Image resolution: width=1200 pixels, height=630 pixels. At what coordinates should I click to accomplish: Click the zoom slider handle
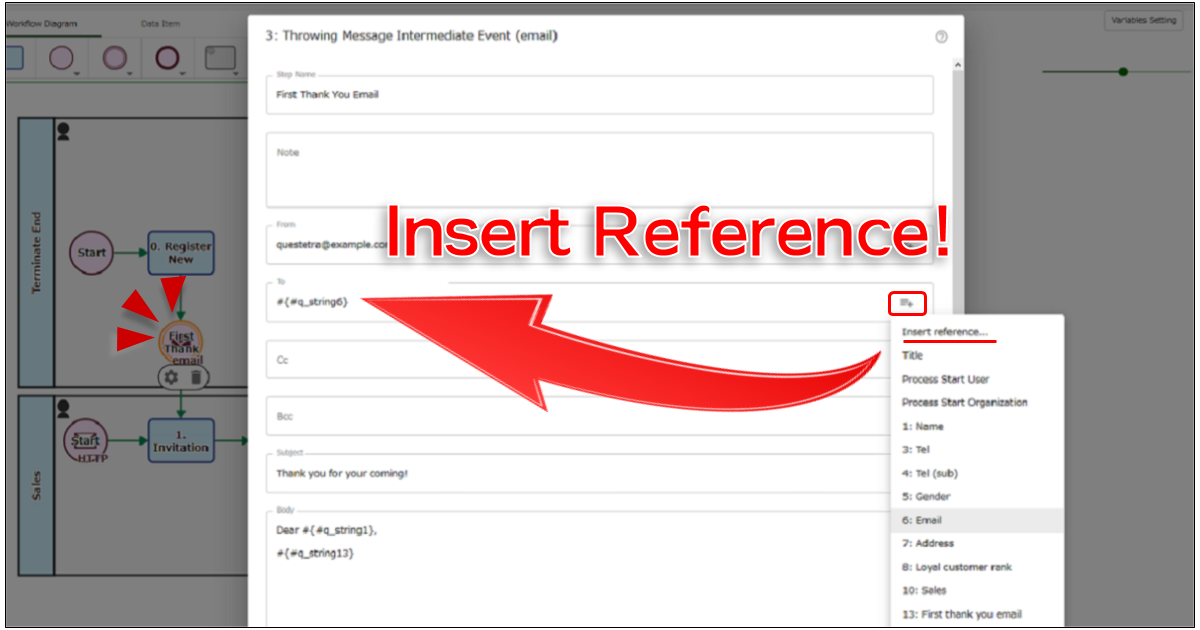tap(1123, 71)
